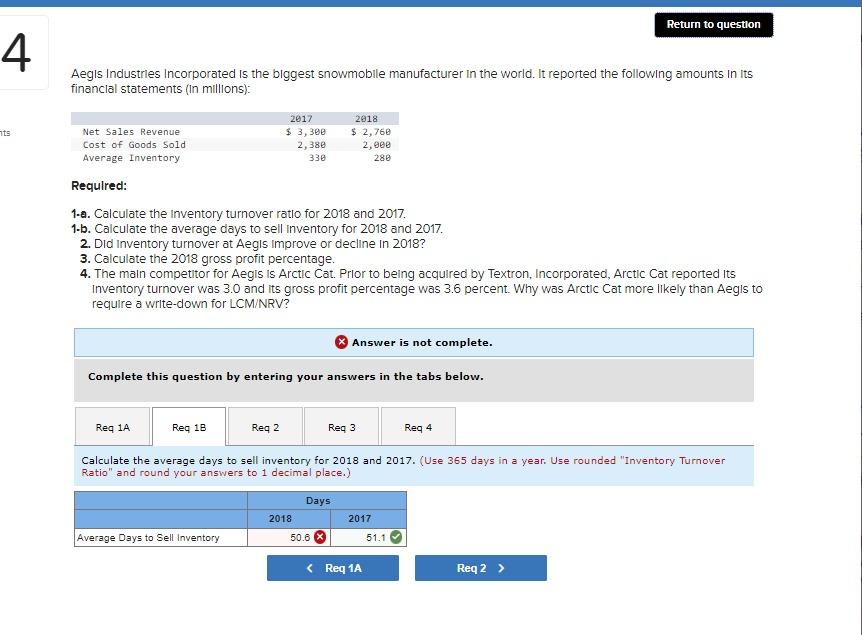The image size is (862, 635).
Task: Click the Net Sales Revenue row label
Action: (x=131, y=132)
